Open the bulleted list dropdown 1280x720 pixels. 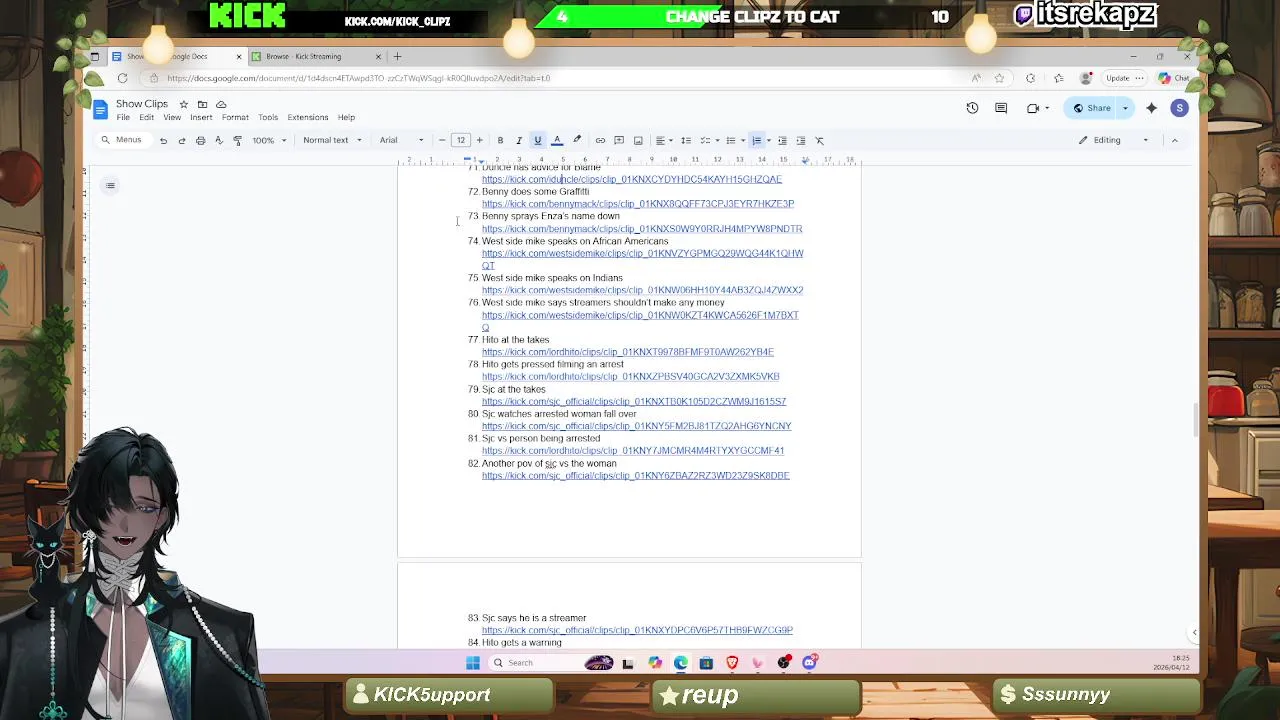tap(742, 140)
